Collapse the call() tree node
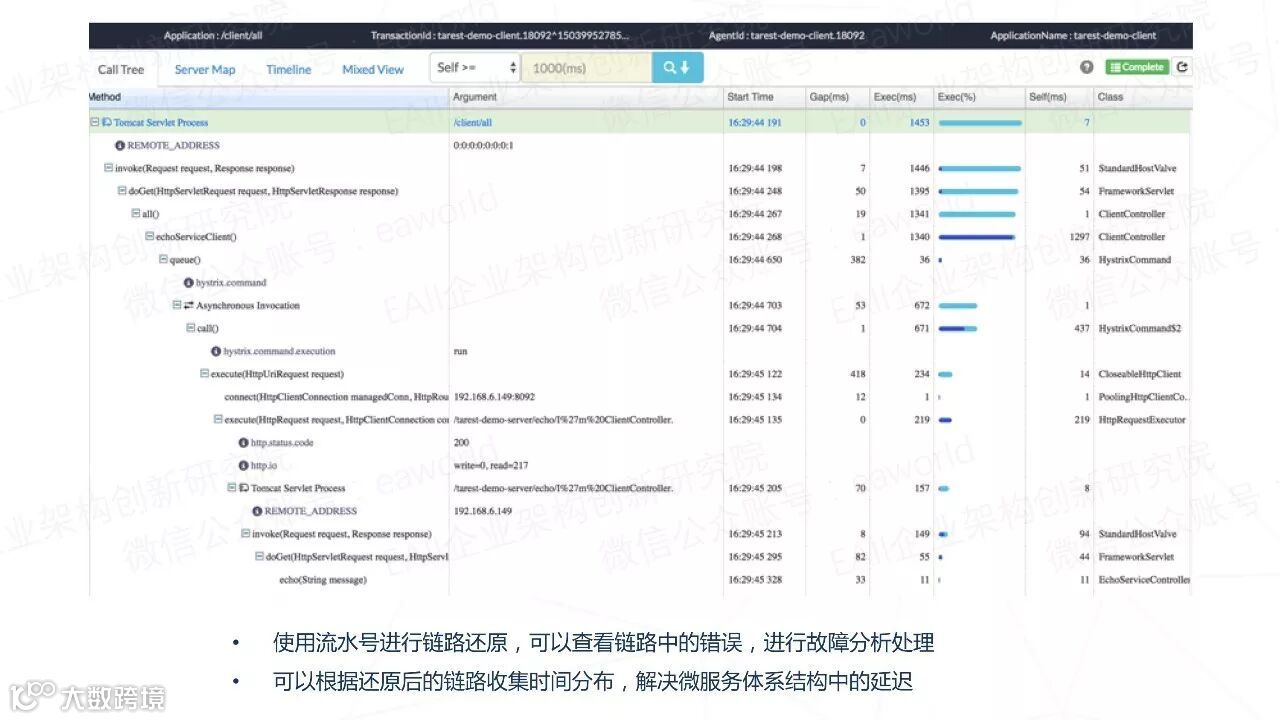Viewport: 1280px width, 720px height. (x=191, y=328)
